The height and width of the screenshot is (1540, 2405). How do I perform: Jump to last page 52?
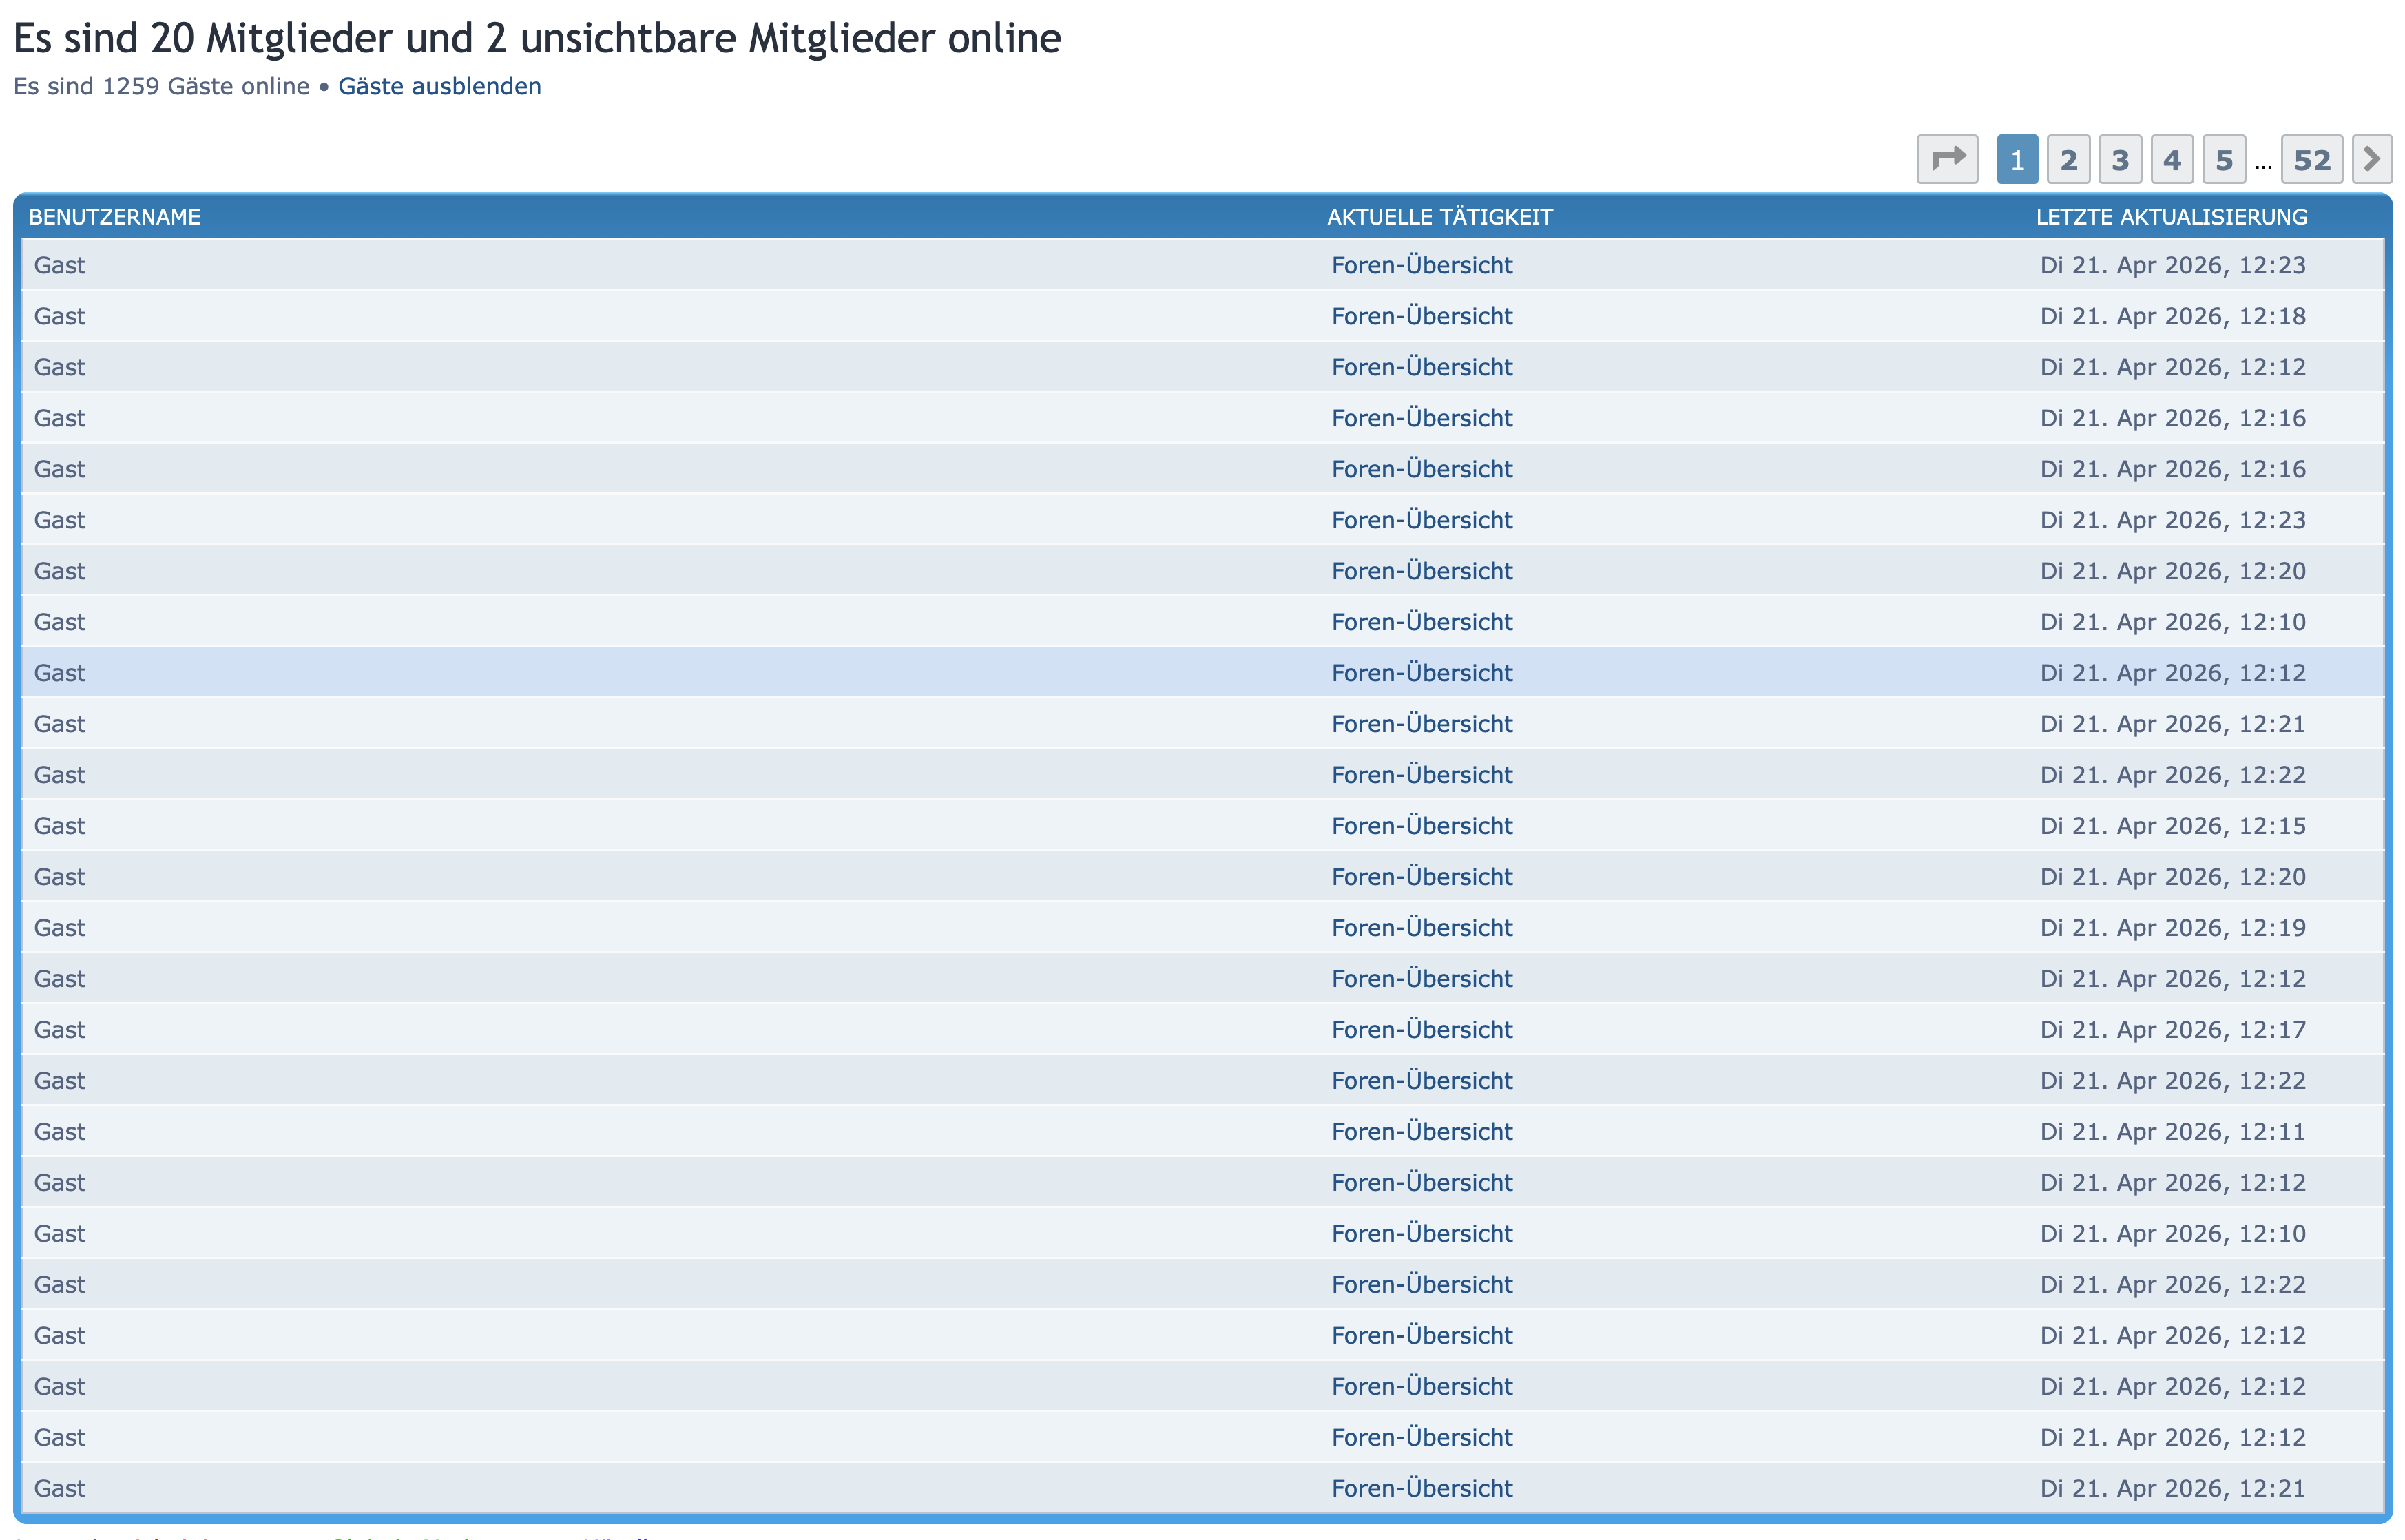(x=2311, y=160)
